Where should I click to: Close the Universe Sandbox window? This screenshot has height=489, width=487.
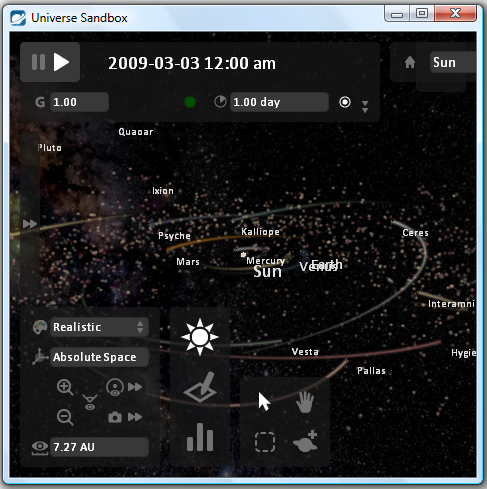click(455, 14)
